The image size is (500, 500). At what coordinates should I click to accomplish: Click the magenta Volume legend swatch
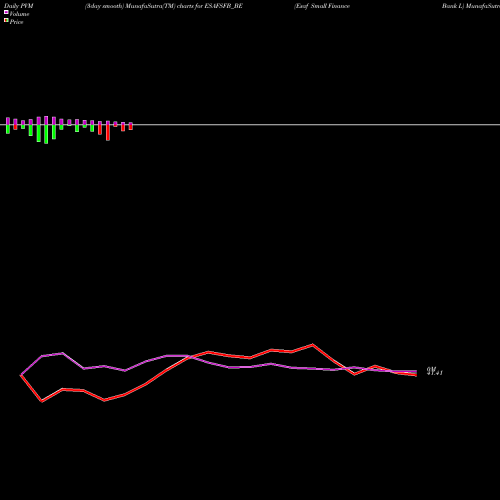6,12
